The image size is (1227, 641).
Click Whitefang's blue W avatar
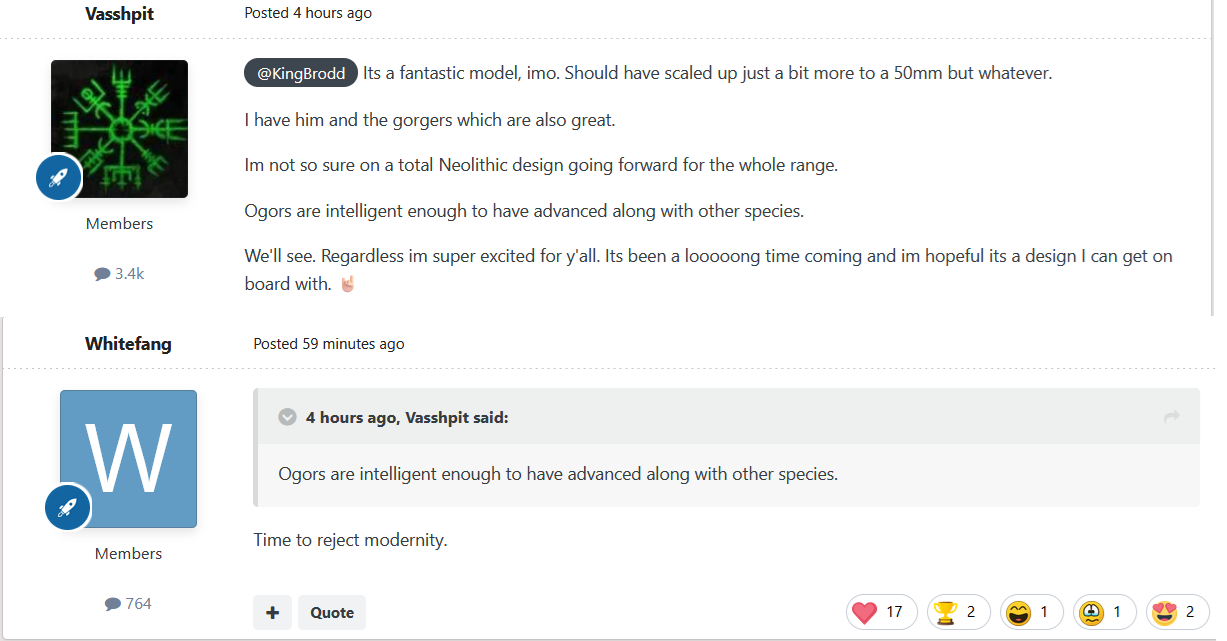click(x=129, y=458)
